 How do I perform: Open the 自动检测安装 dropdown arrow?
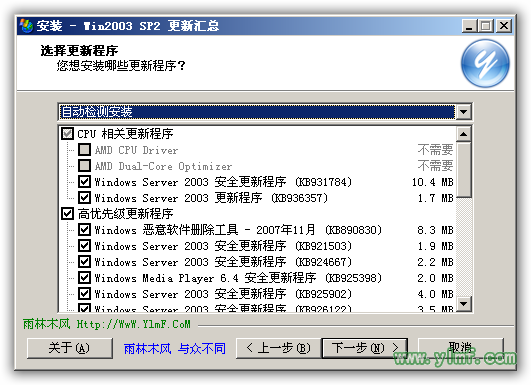click(x=463, y=112)
